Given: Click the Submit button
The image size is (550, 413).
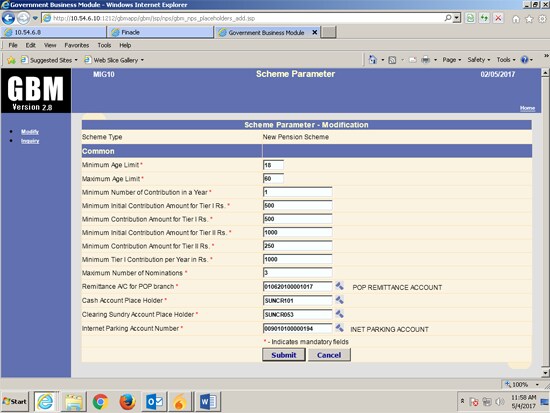Looking at the screenshot, I should click(284, 355).
